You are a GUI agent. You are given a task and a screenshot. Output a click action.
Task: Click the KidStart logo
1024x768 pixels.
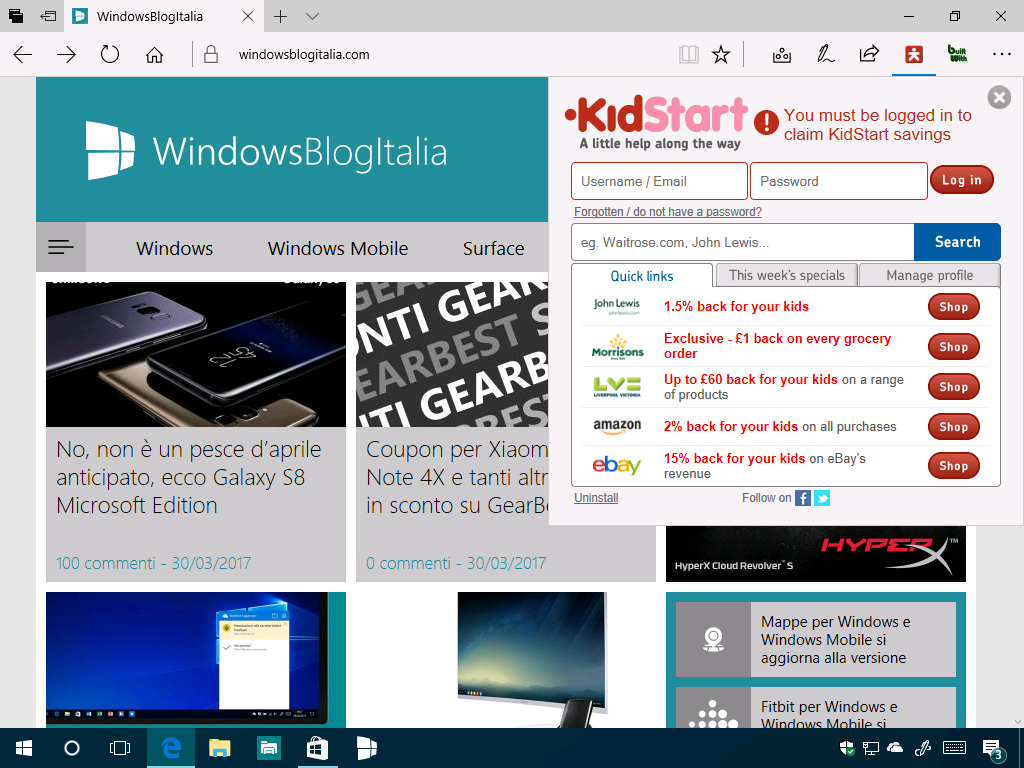click(656, 123)
